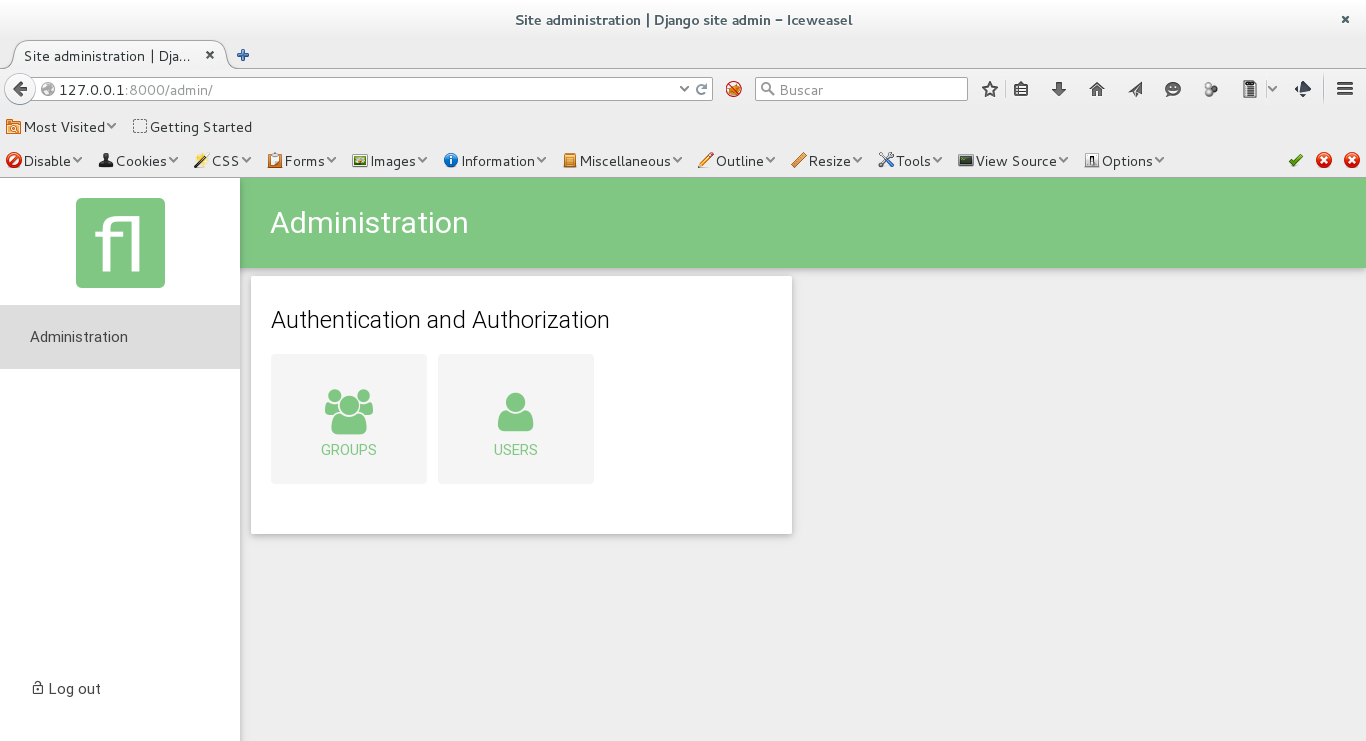
Task: Open the Forms dropdown menu
Action: point(302,161)
